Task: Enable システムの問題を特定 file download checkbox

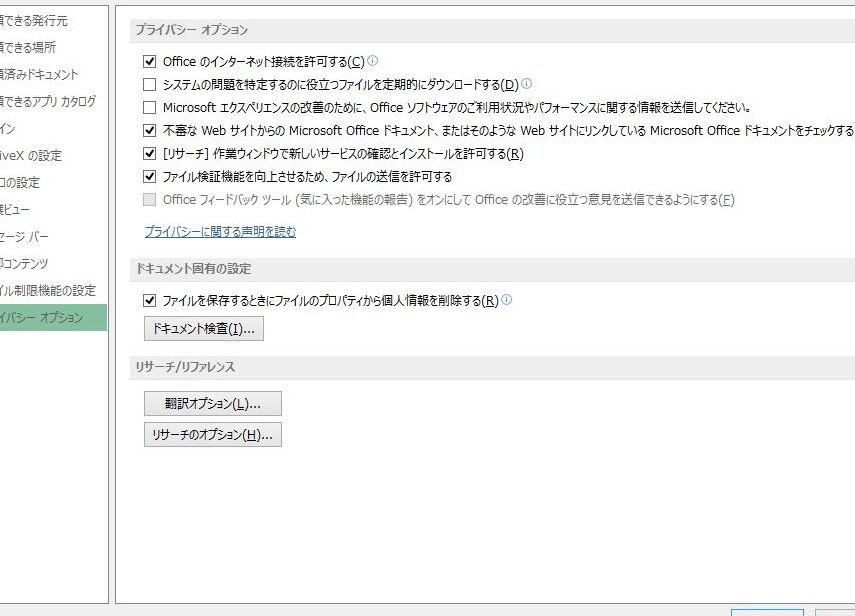Action: [x=150, y=85]
